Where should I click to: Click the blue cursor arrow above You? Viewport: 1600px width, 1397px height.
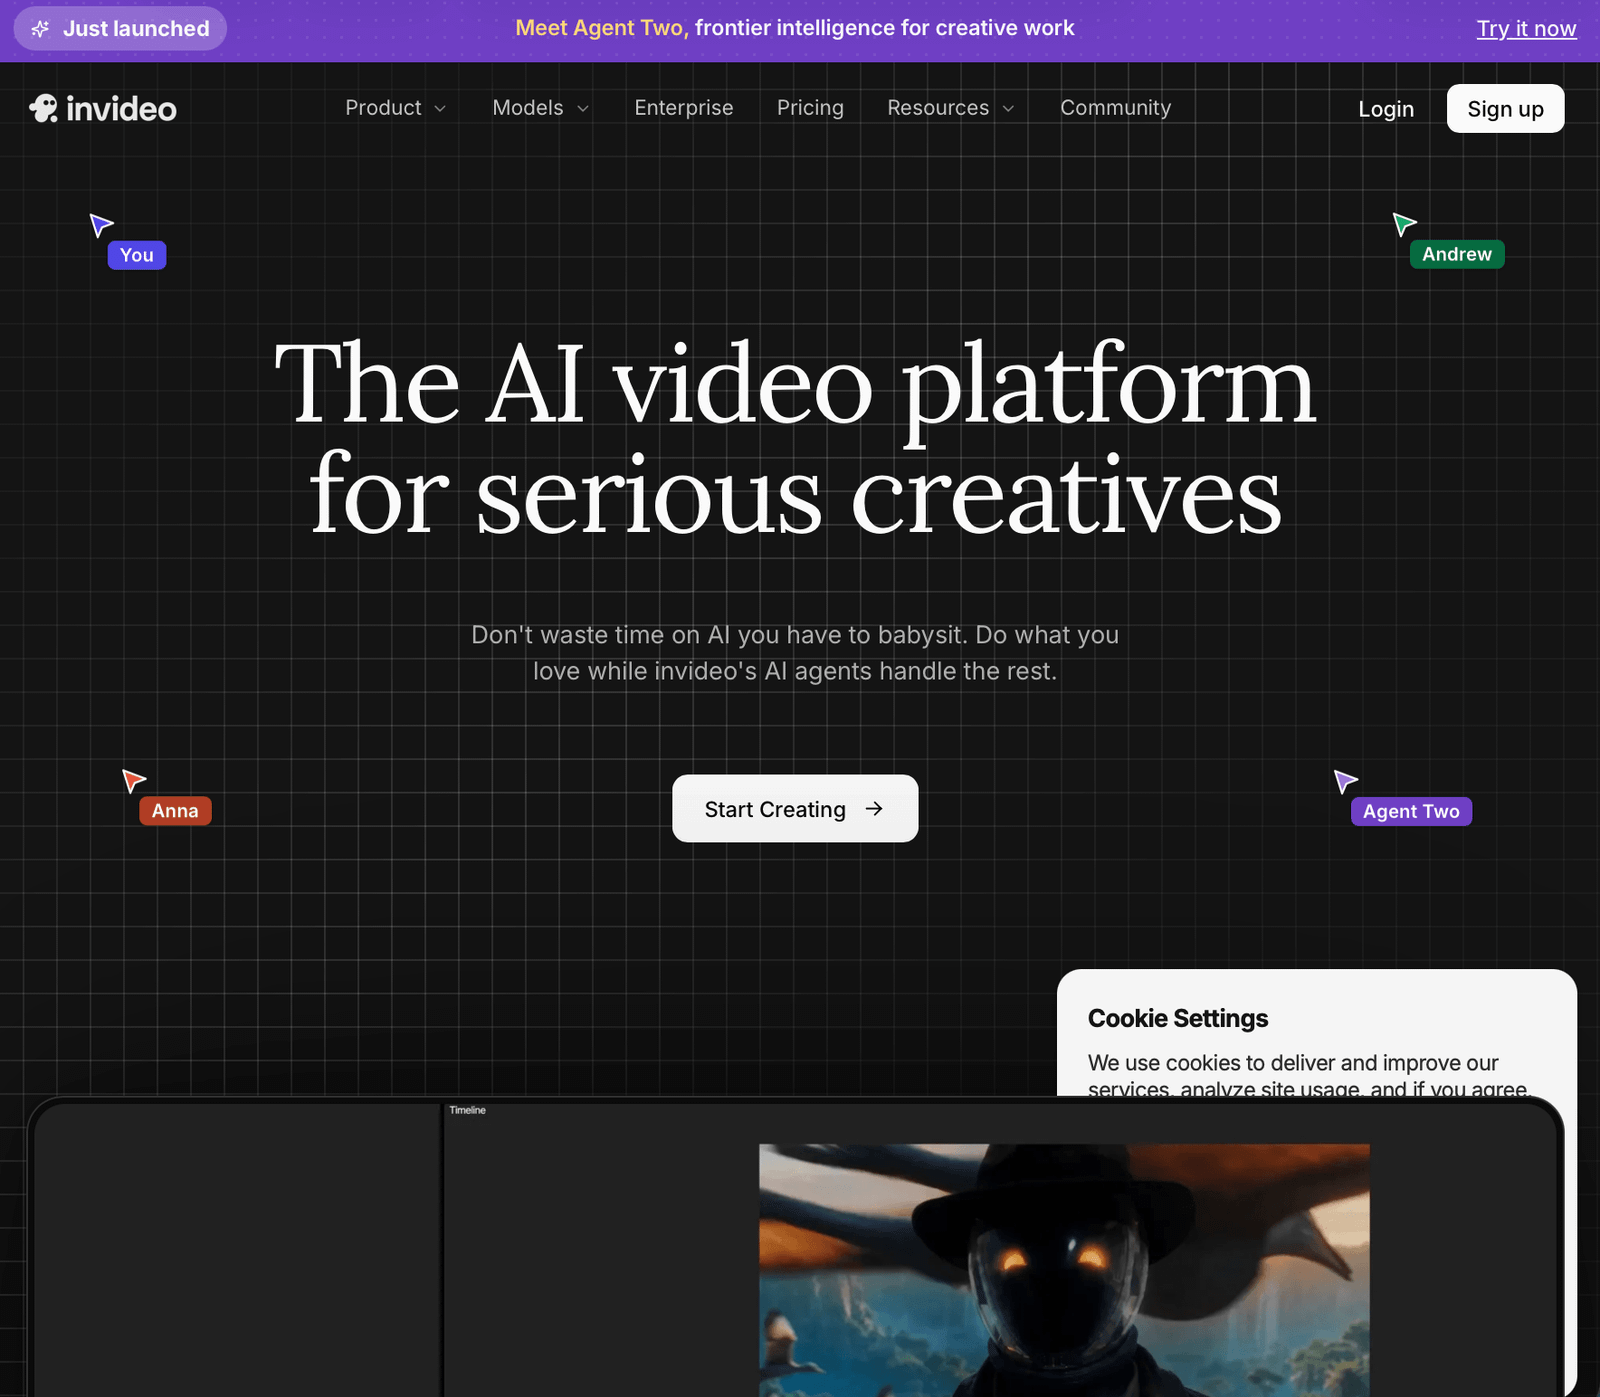(x=101, y=225)
